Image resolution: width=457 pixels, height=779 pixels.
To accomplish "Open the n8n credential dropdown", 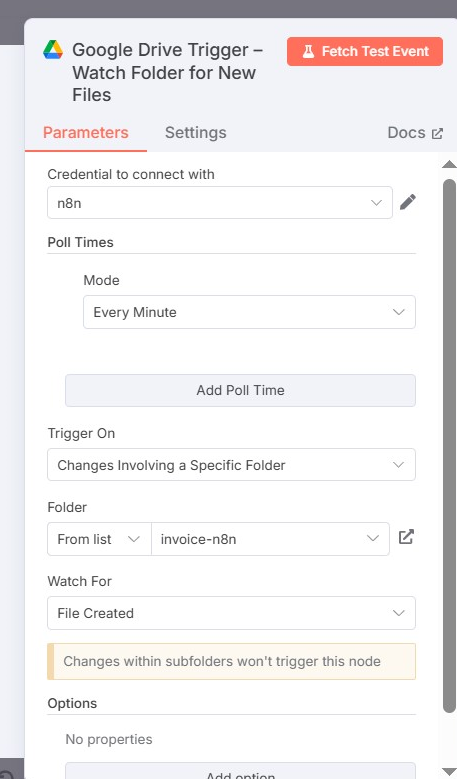I will click(220, 203).
